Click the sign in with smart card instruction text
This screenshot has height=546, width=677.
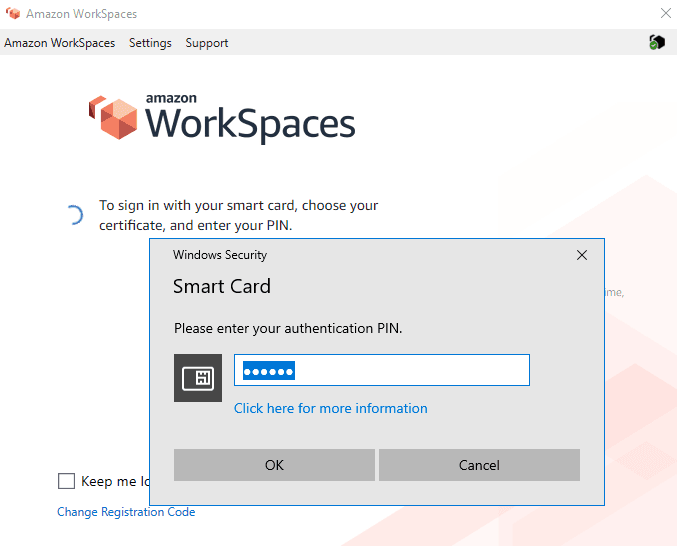[x=238, y=215]
